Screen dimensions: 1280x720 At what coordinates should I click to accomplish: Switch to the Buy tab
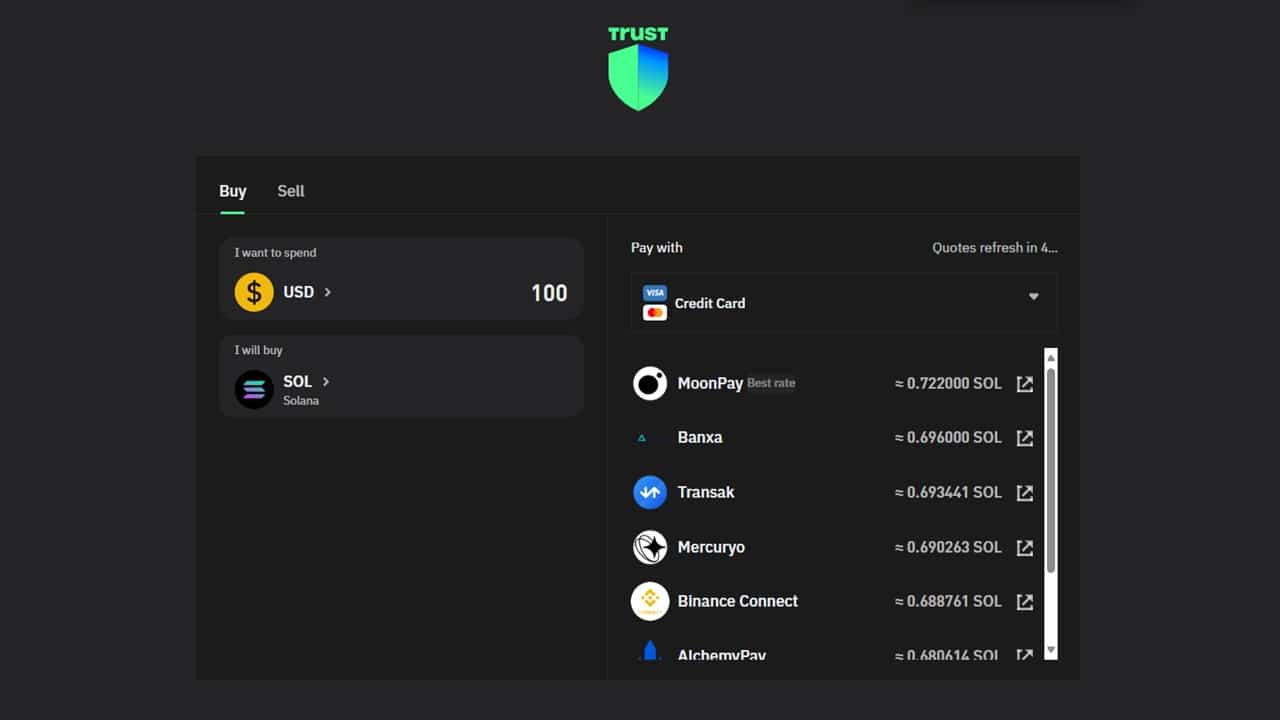coord(233,191)
